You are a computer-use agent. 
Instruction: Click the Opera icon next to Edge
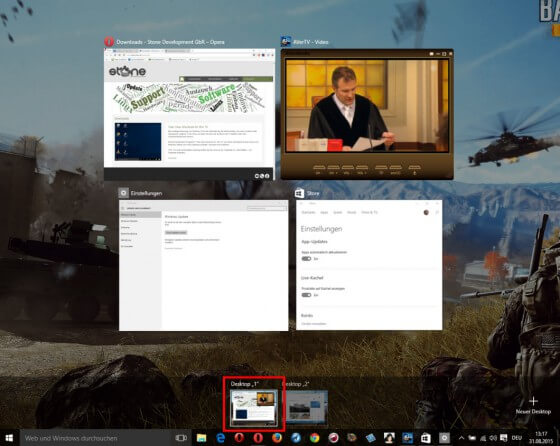[239, 438]
